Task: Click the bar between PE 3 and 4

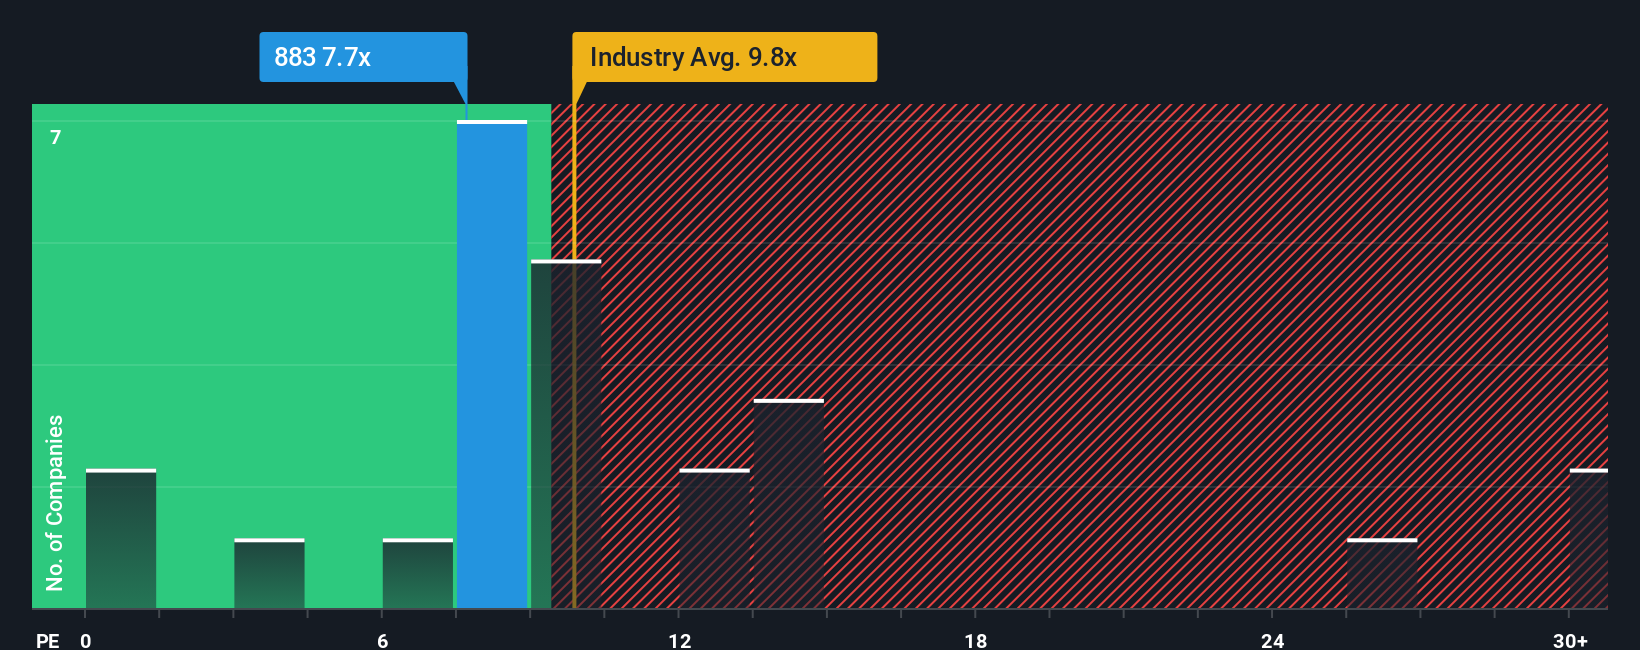Action: [x=269, y=574]
